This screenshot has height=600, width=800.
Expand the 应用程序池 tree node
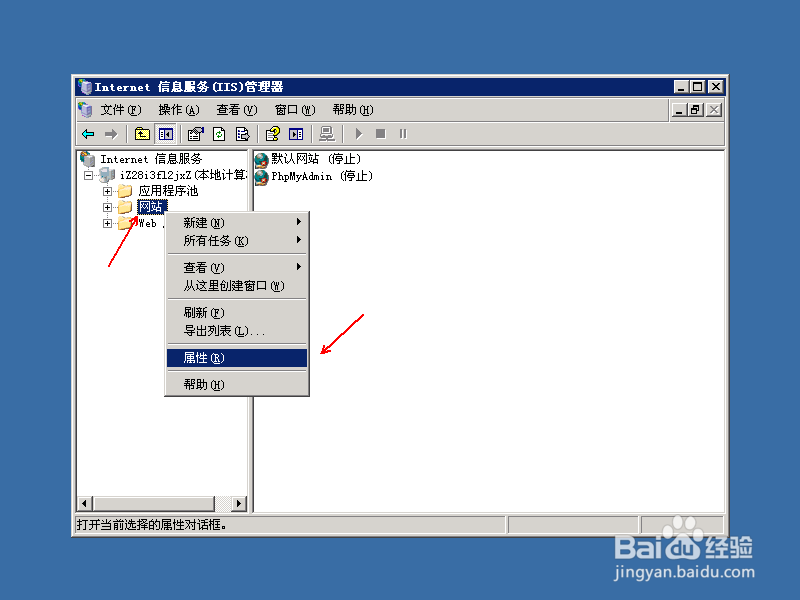108,190
